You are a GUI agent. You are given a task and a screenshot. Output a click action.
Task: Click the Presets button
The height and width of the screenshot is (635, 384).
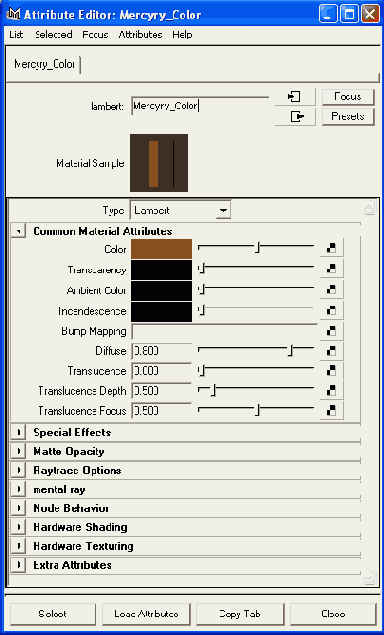click(x=348, y=117)
